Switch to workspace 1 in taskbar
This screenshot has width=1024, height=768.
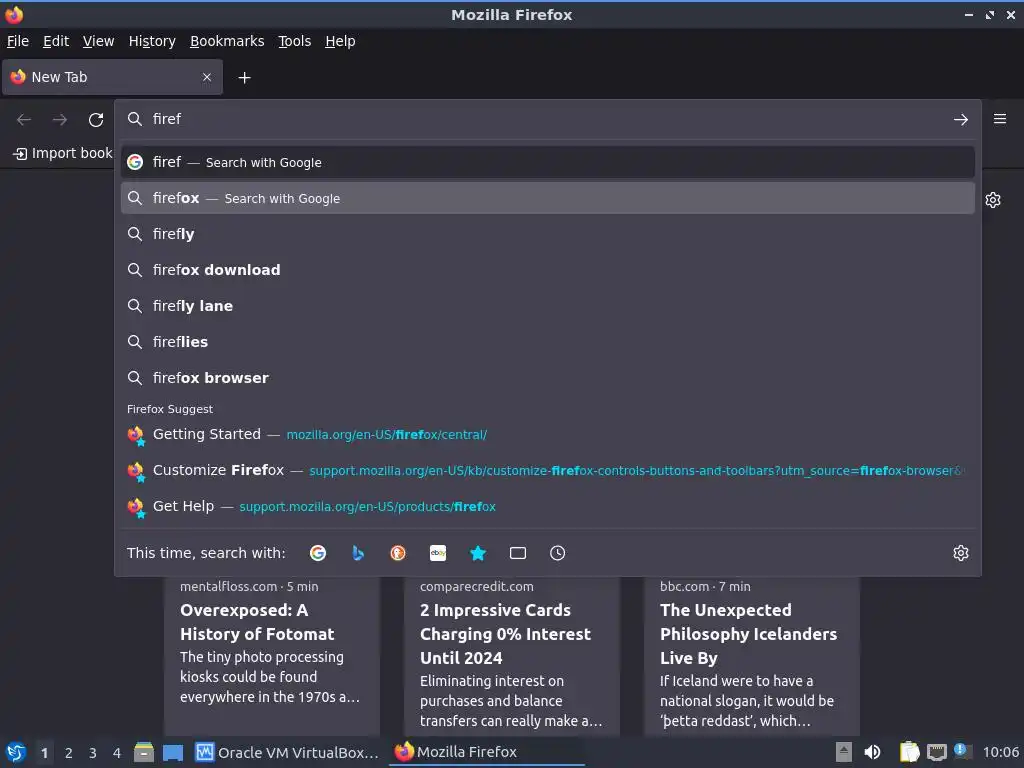tap(44, 753)
